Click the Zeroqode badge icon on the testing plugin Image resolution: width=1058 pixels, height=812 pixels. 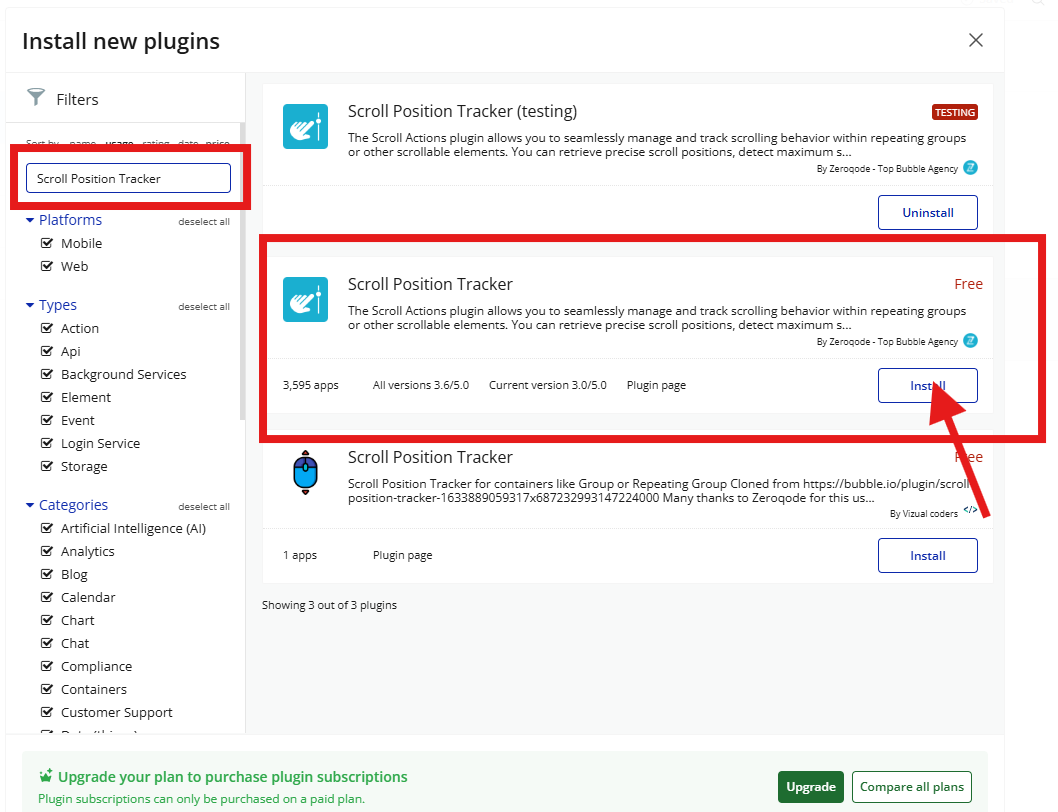coord(970,168)
